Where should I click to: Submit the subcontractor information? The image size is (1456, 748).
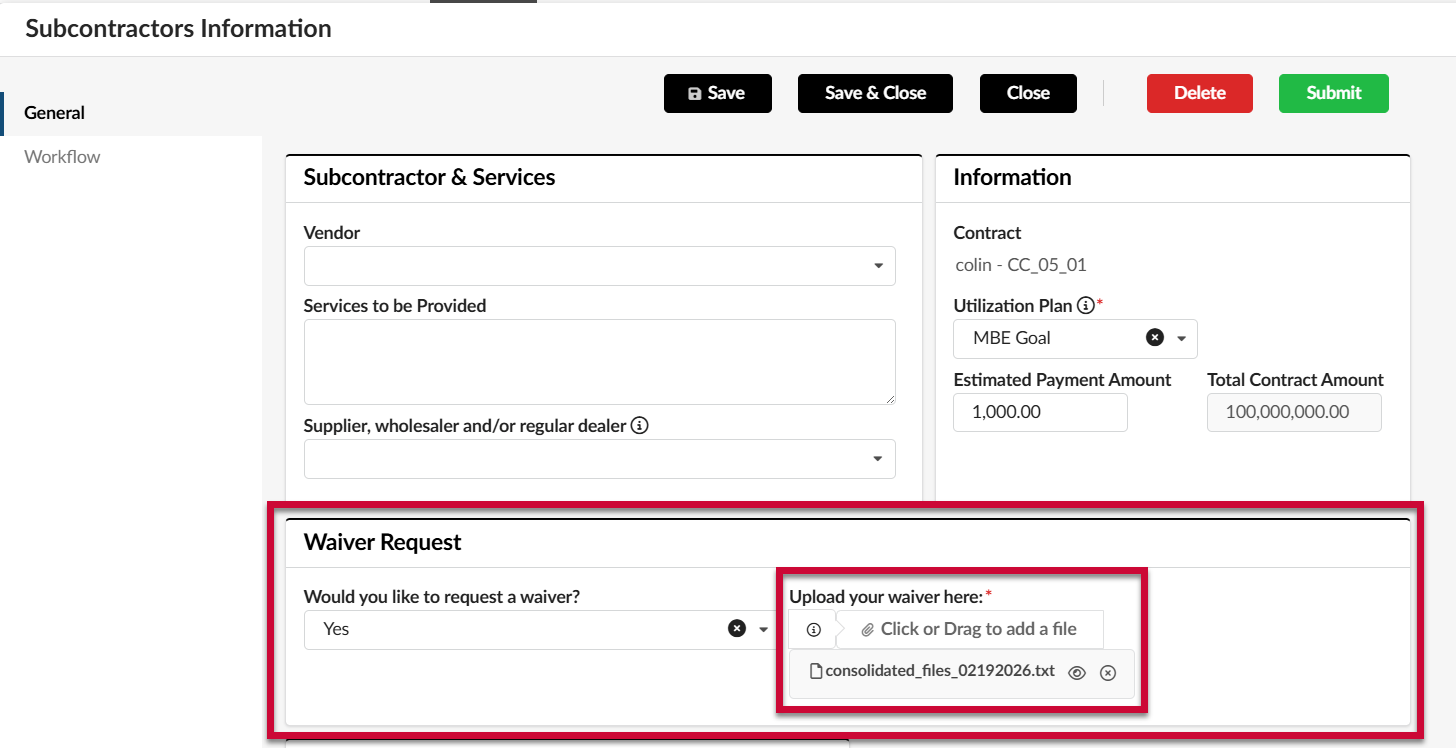click(1333, 93)
